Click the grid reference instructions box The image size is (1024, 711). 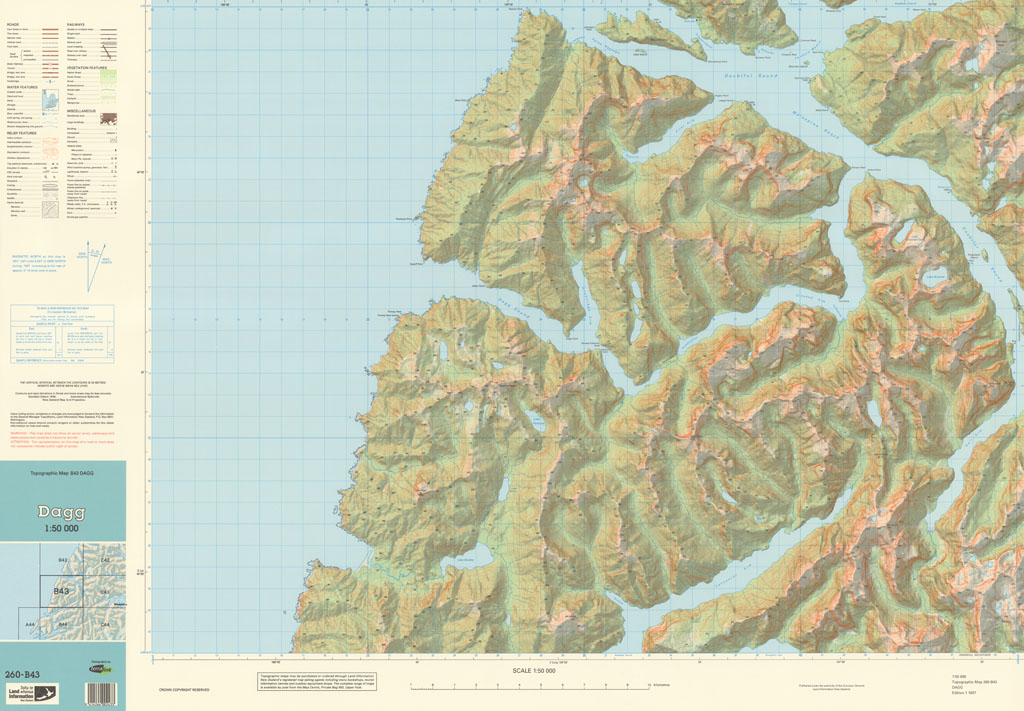click(62, 331)
